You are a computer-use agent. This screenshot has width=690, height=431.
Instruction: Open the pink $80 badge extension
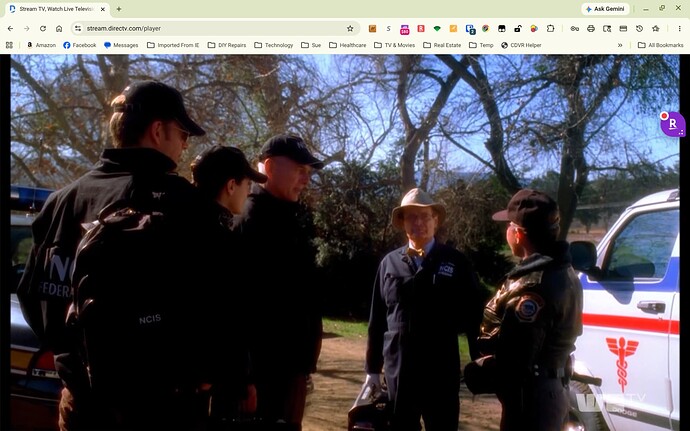coord(404,29)
